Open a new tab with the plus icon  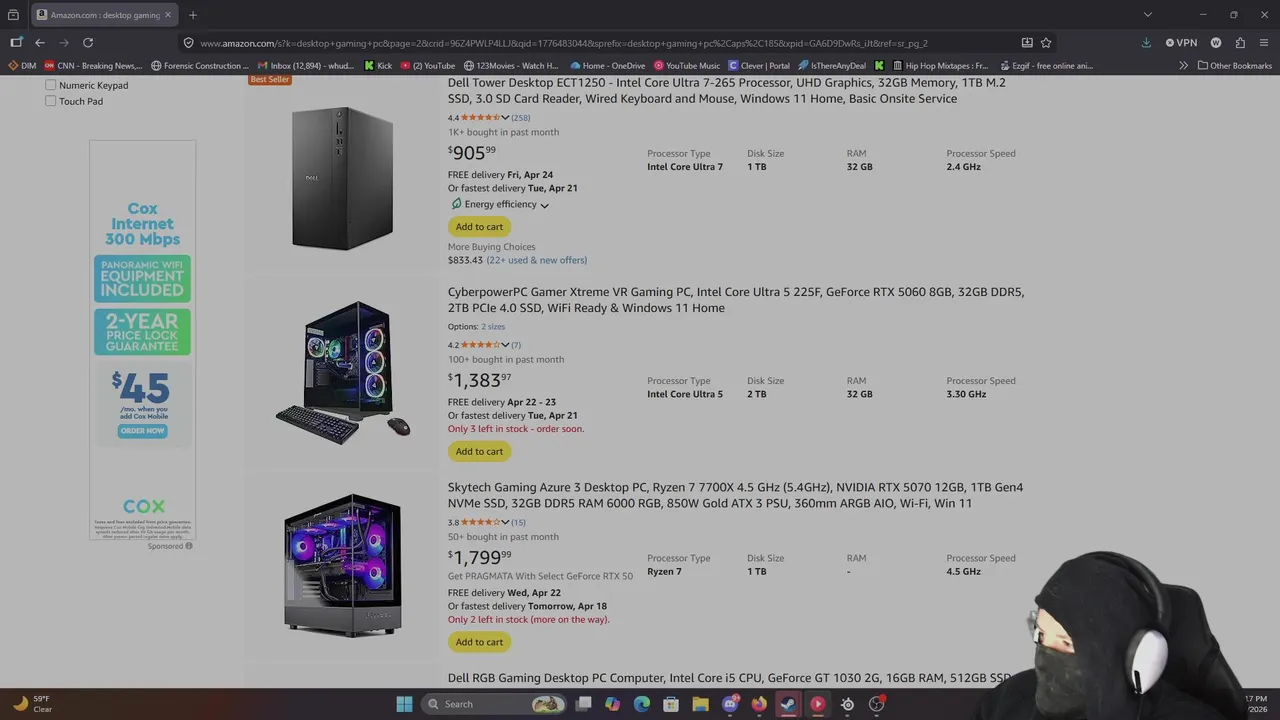[x=193, y=15]
